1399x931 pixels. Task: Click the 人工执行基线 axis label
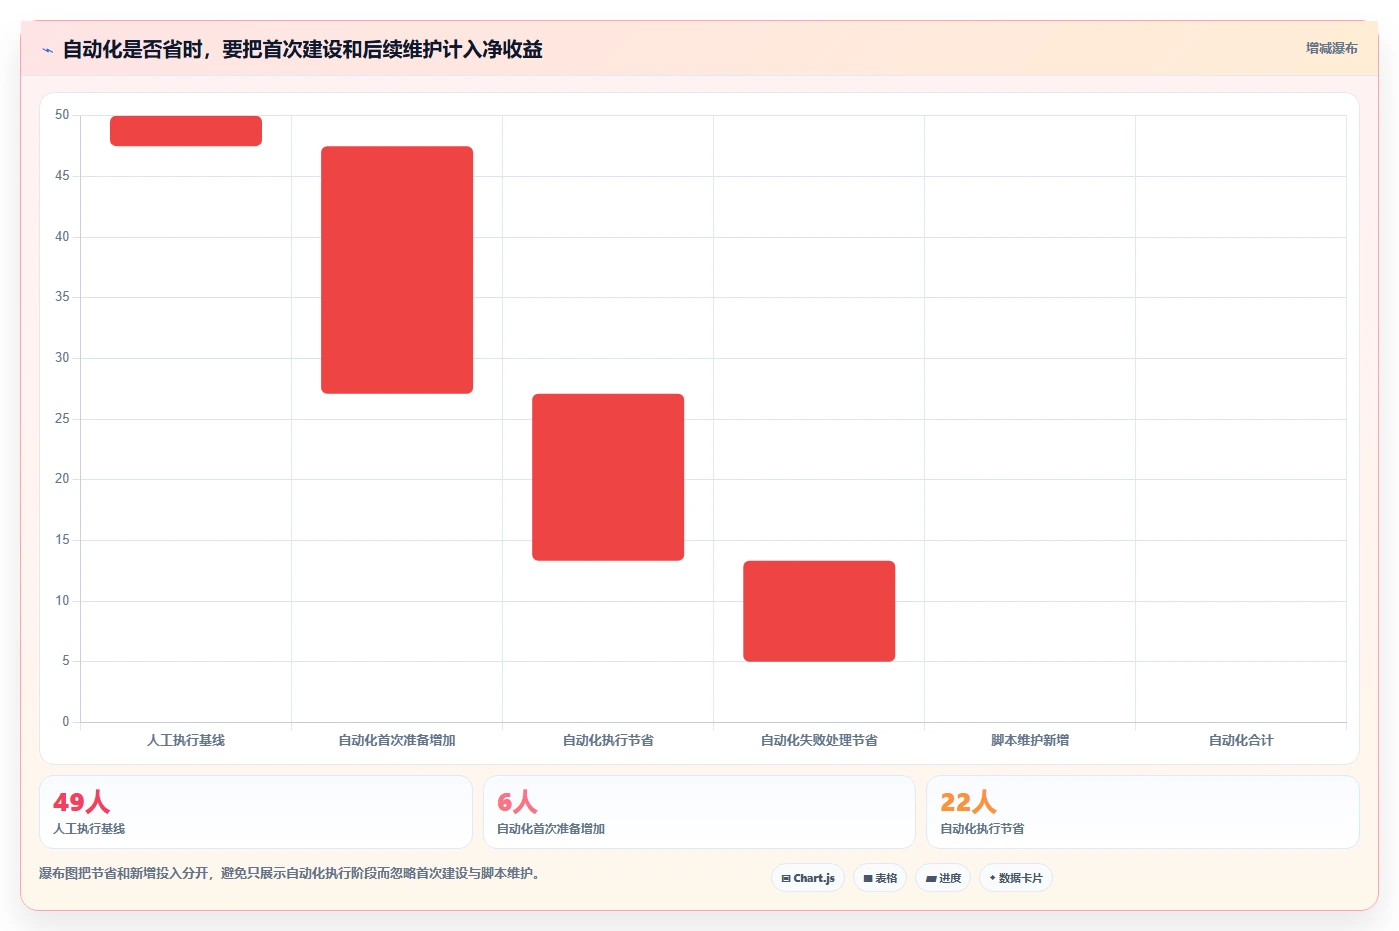pyautogui.click(x=186, y=740)
